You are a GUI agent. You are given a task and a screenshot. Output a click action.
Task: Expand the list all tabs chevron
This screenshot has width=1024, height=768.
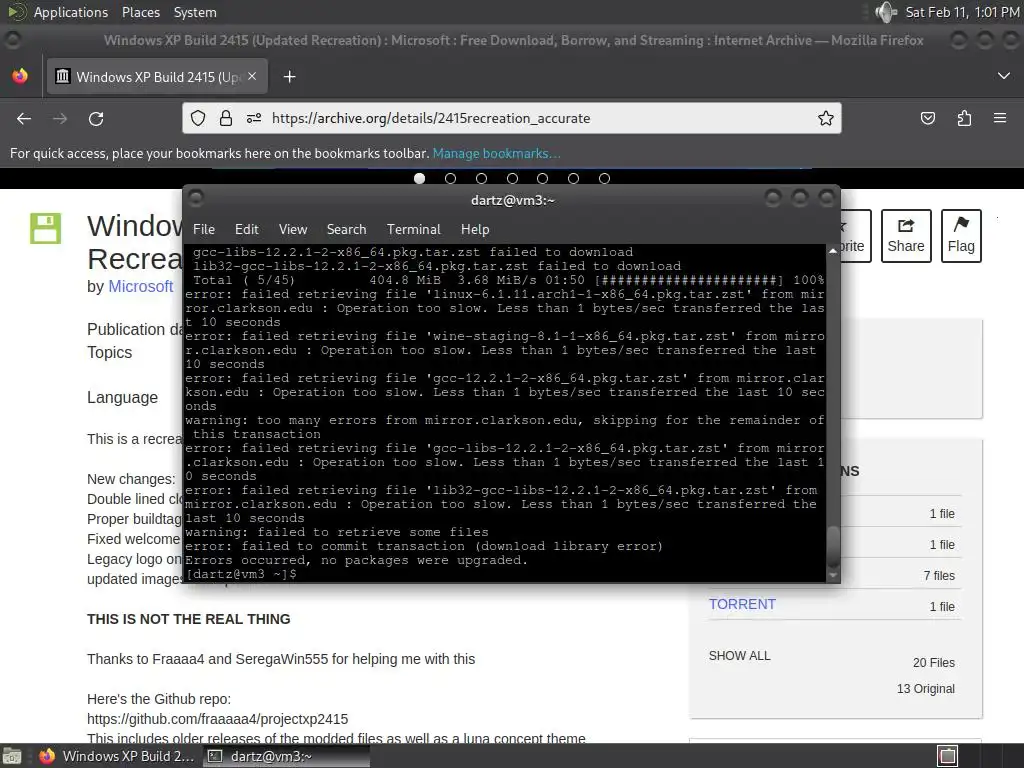(x=1004, y=76)
